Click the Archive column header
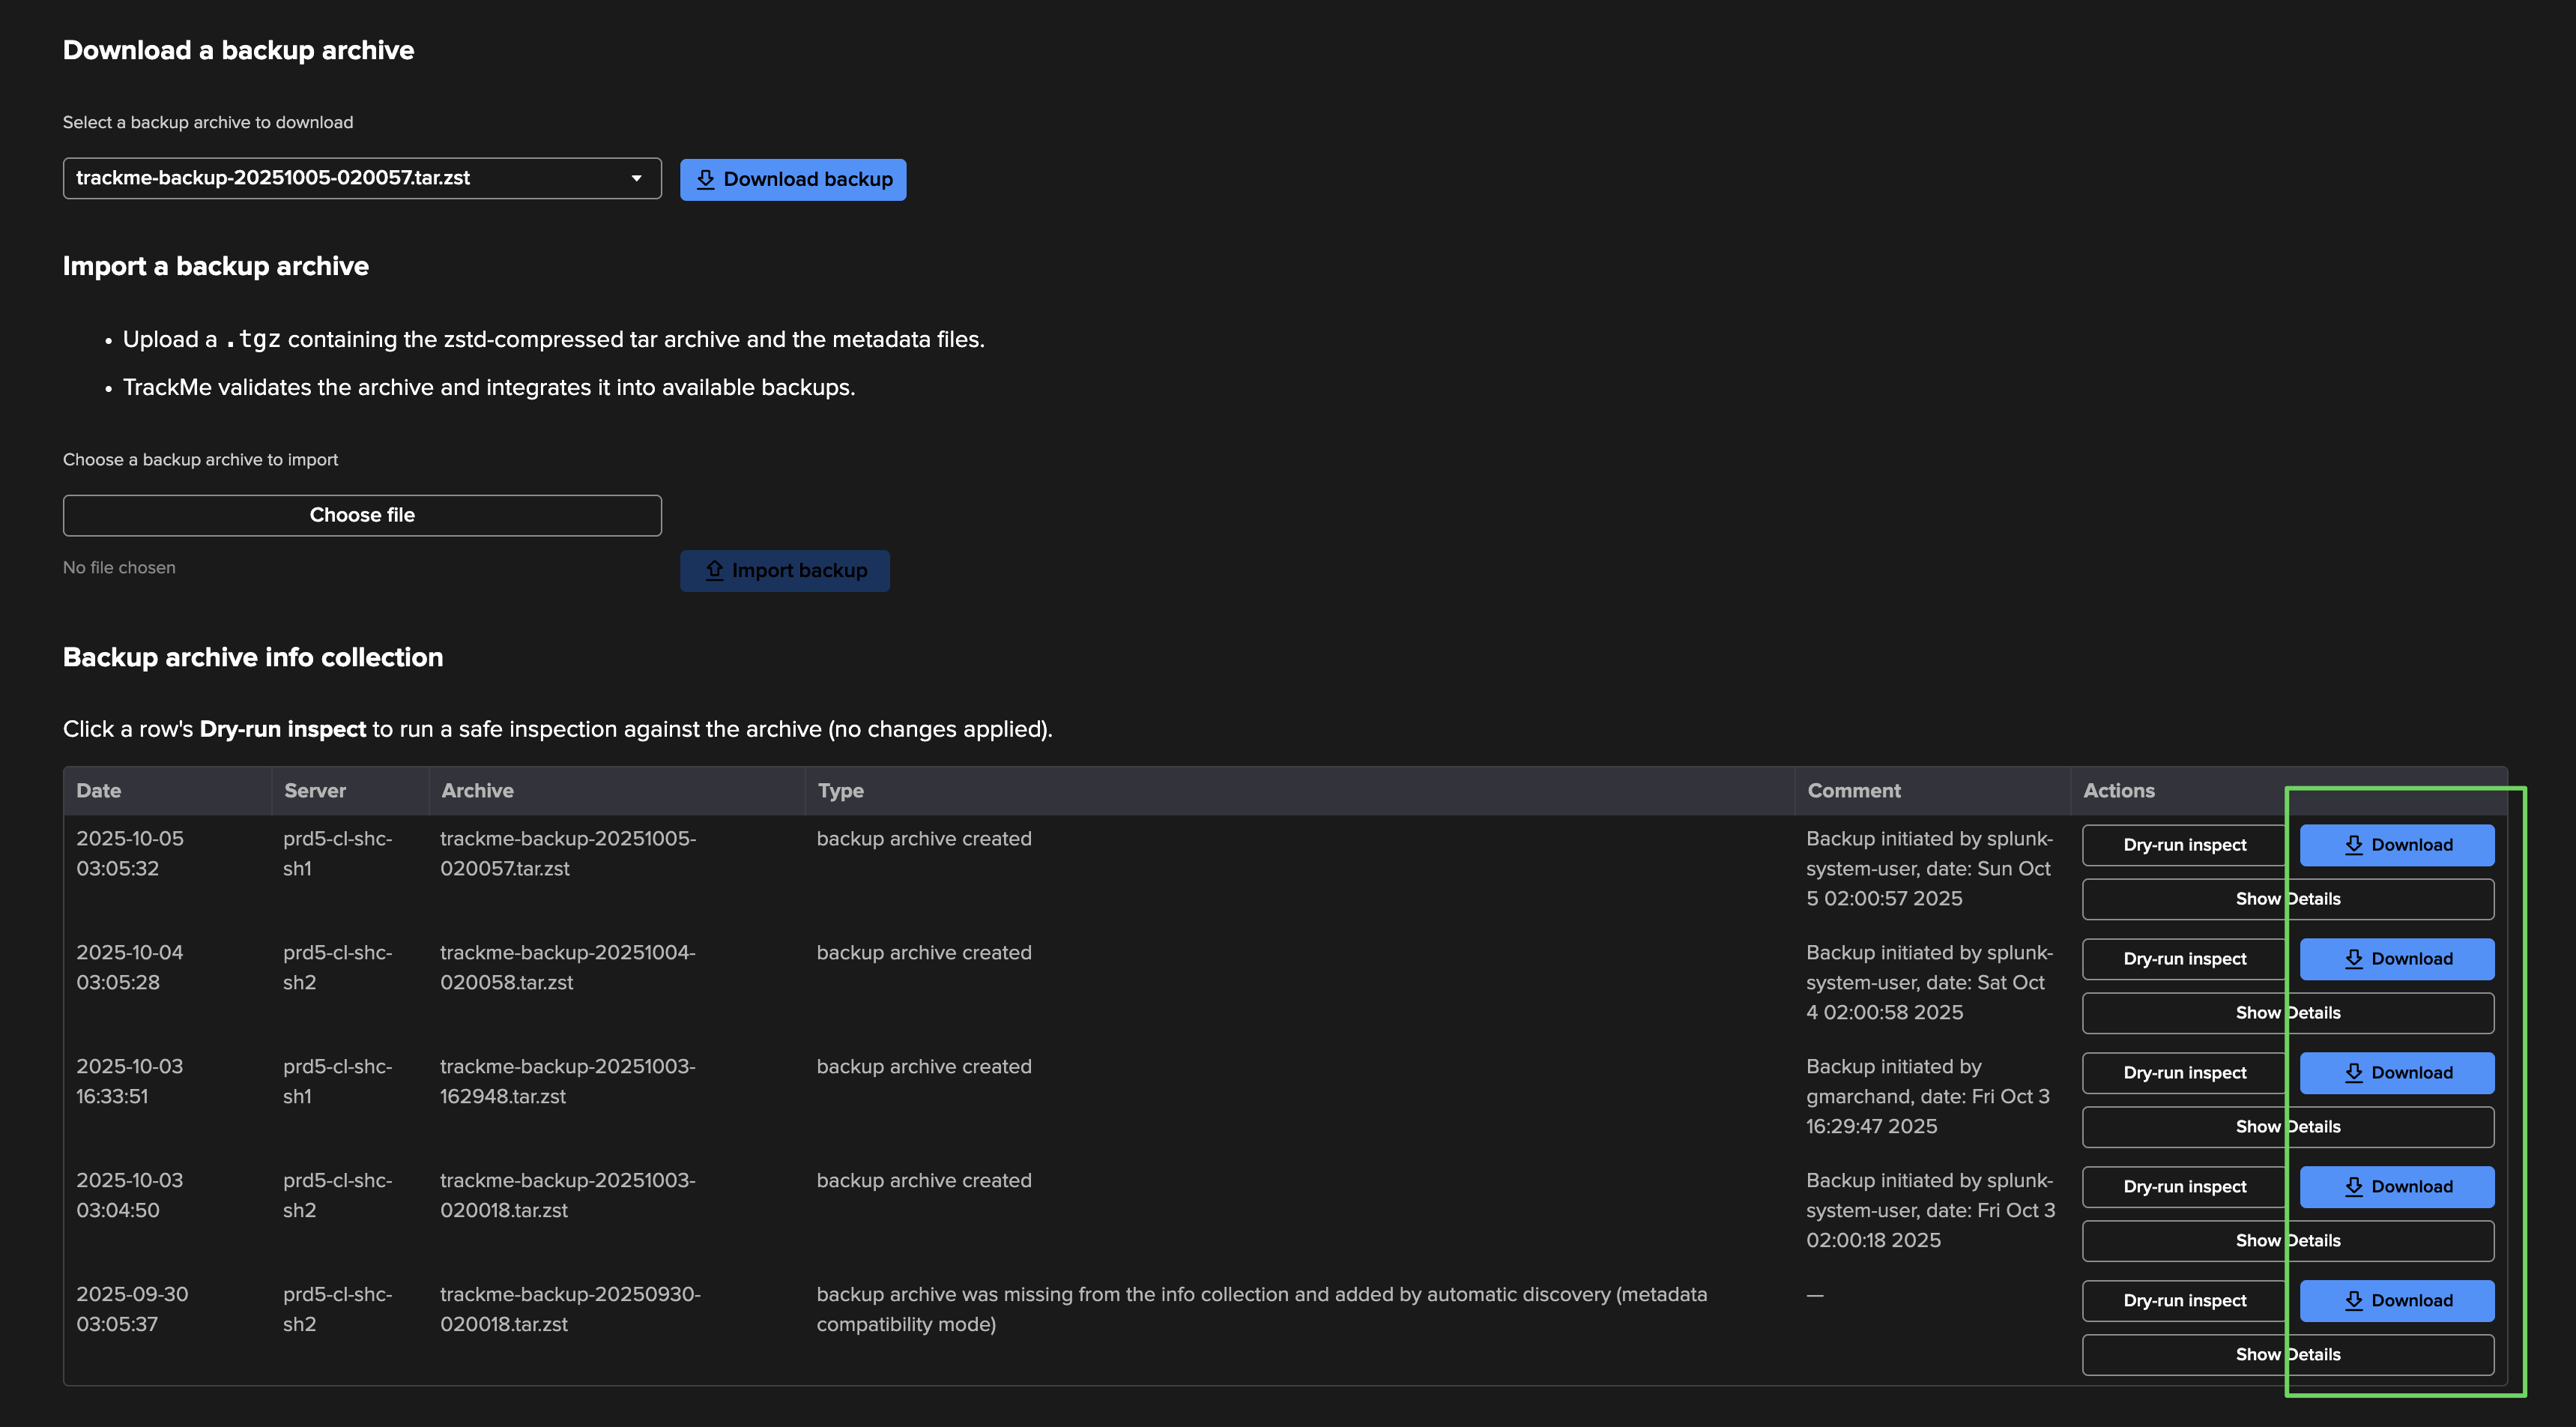This screenshot has width=2576, height=1427. [477, 791]
